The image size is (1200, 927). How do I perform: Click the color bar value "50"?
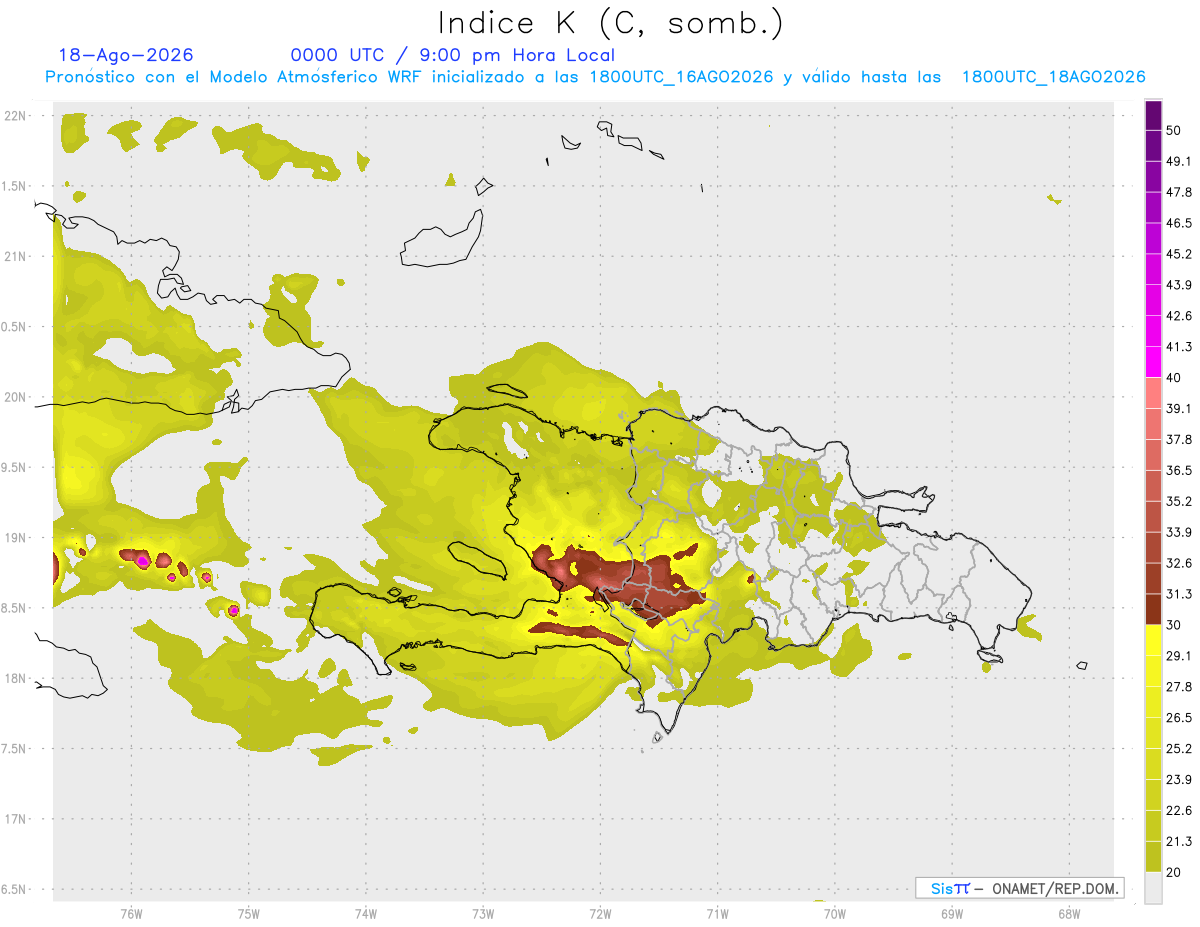[x=1175, y=131]
